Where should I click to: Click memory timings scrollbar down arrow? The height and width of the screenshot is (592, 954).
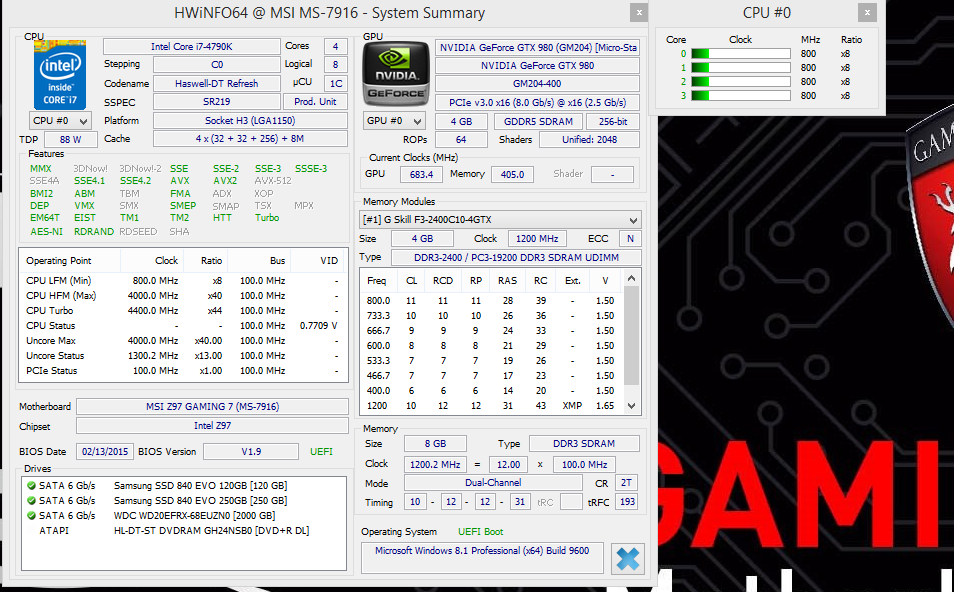click(x=632, y=406)
